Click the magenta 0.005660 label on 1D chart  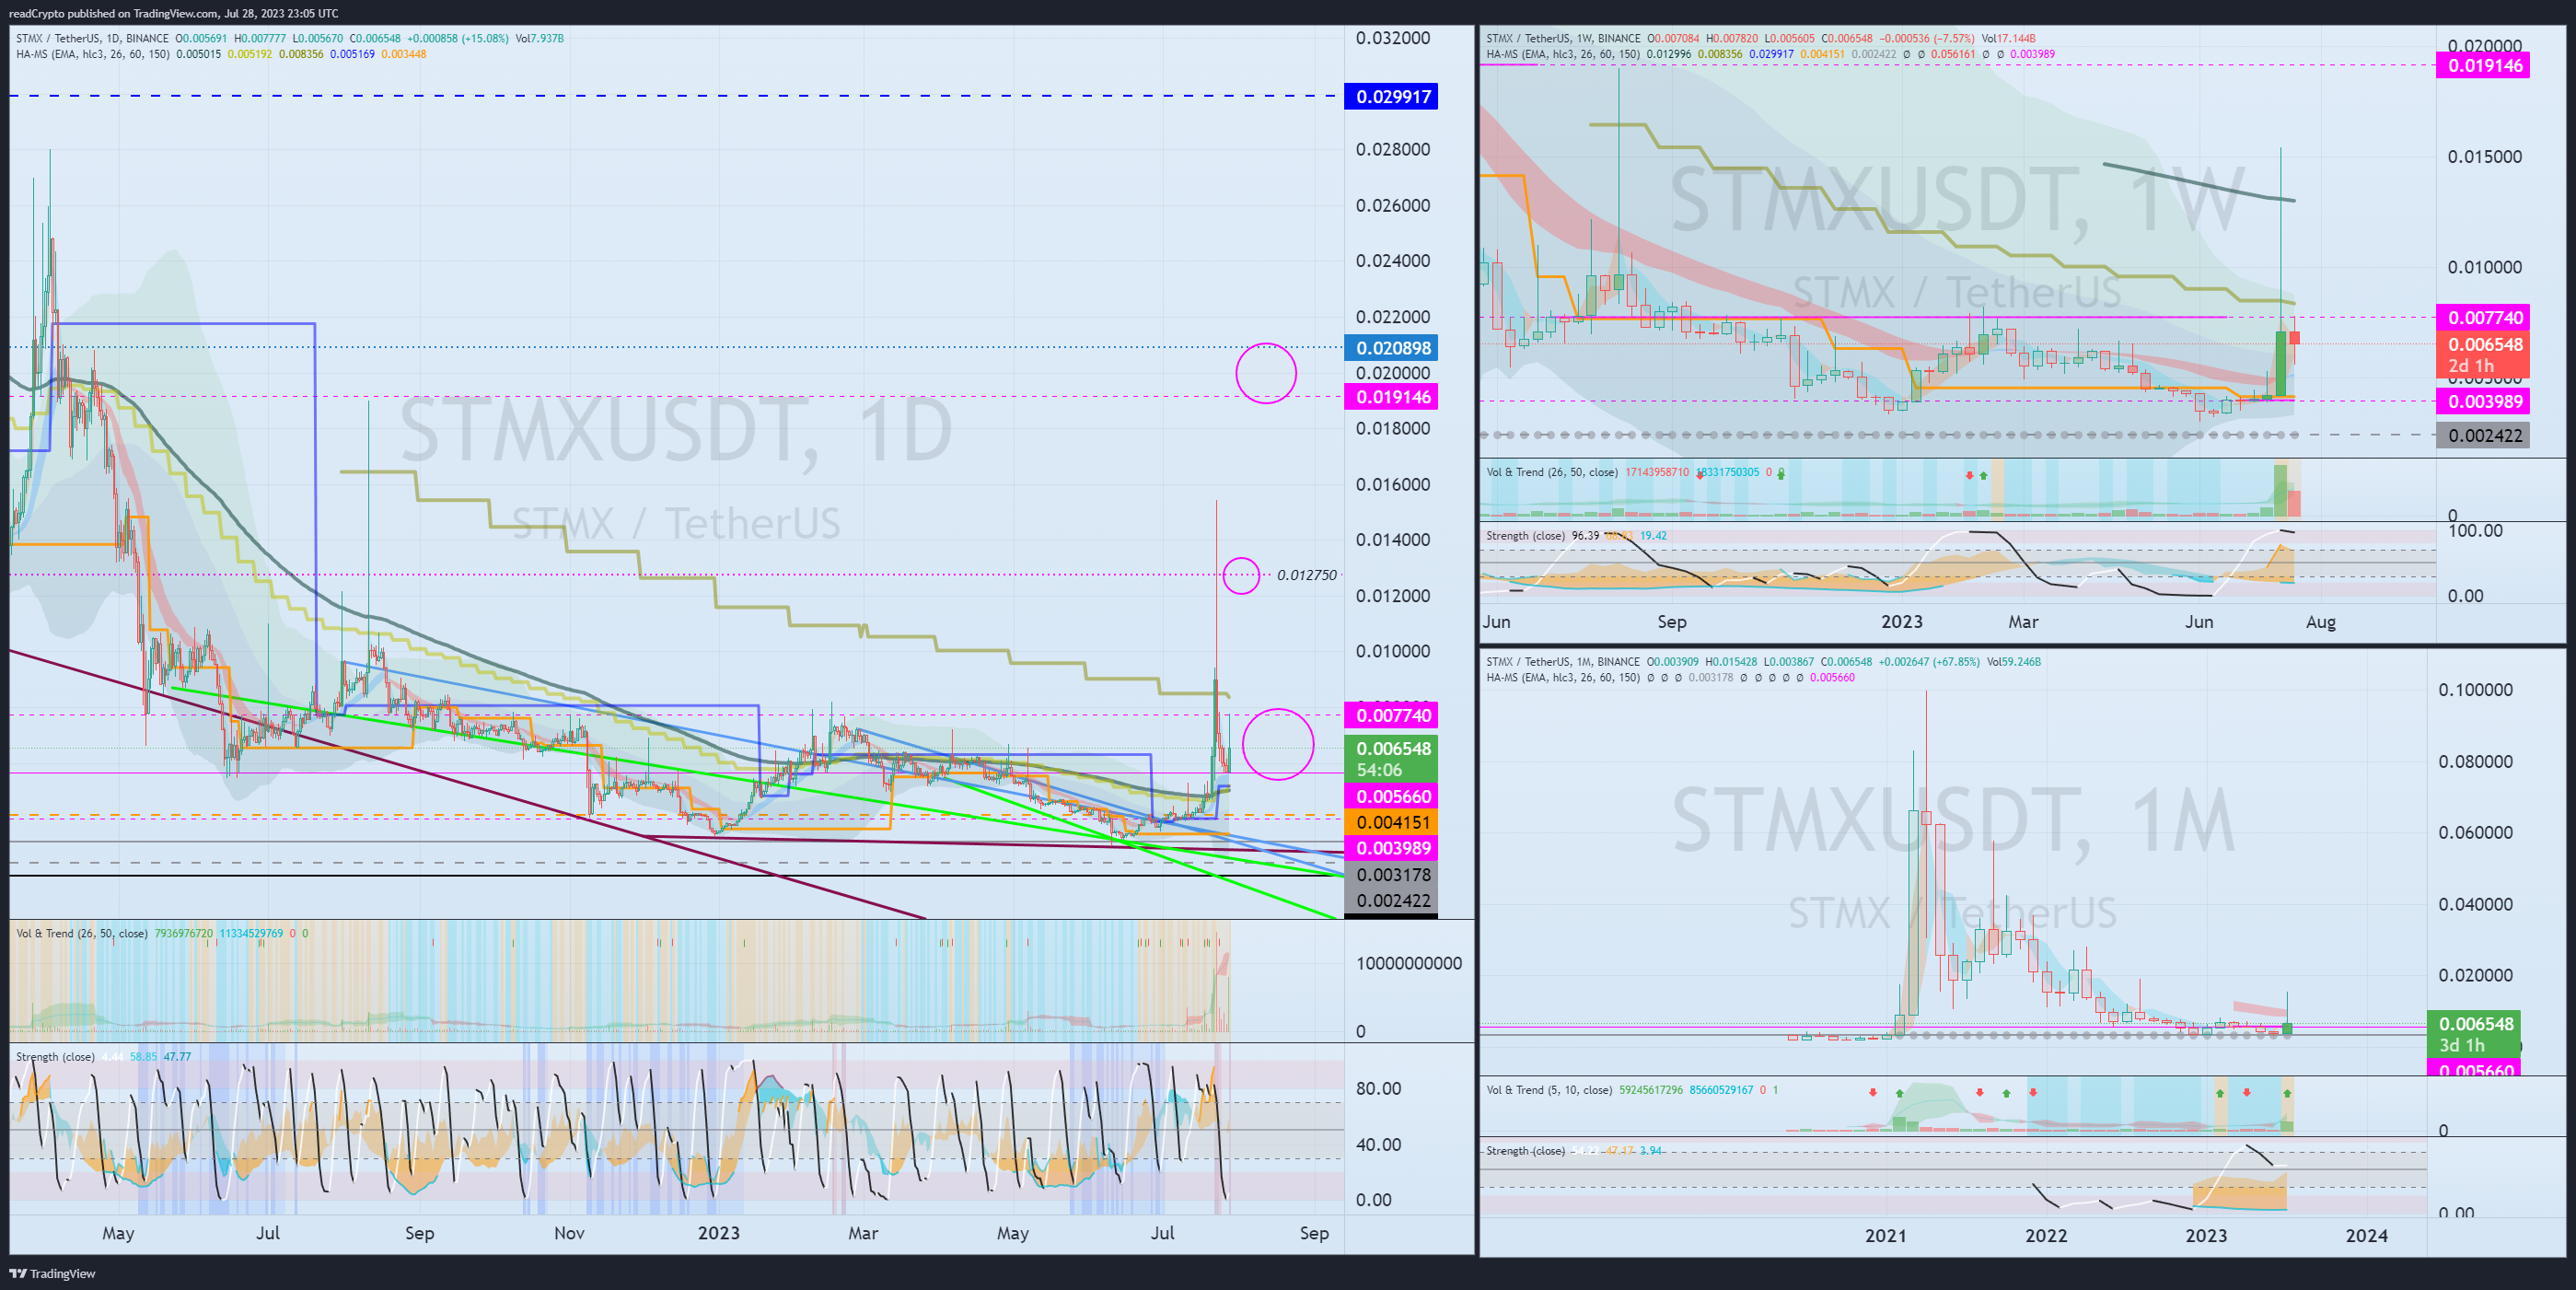click(x=1391, y=796)
